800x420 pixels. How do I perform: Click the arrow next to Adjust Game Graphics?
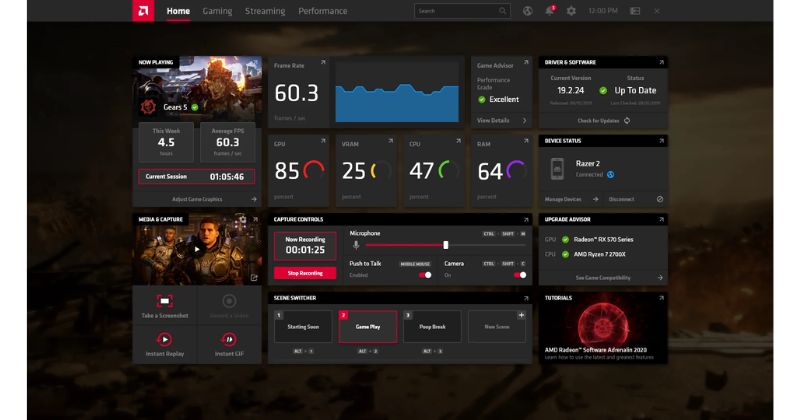[x=254, y=199]
